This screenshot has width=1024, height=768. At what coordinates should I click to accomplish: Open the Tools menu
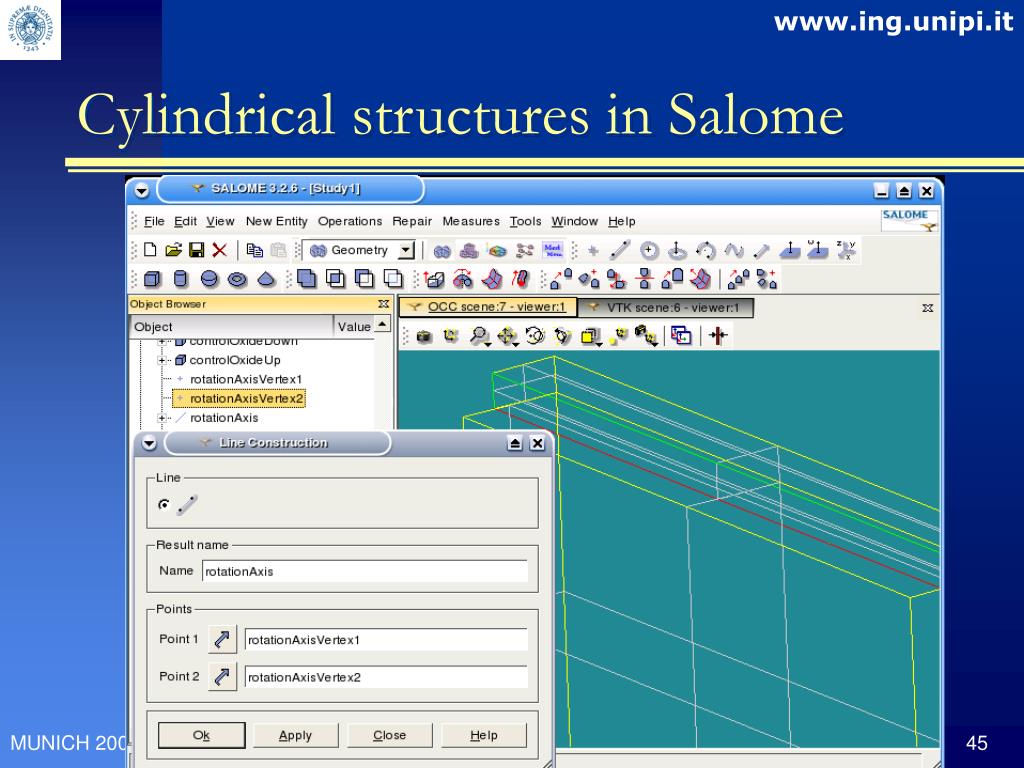click(526, 221)
